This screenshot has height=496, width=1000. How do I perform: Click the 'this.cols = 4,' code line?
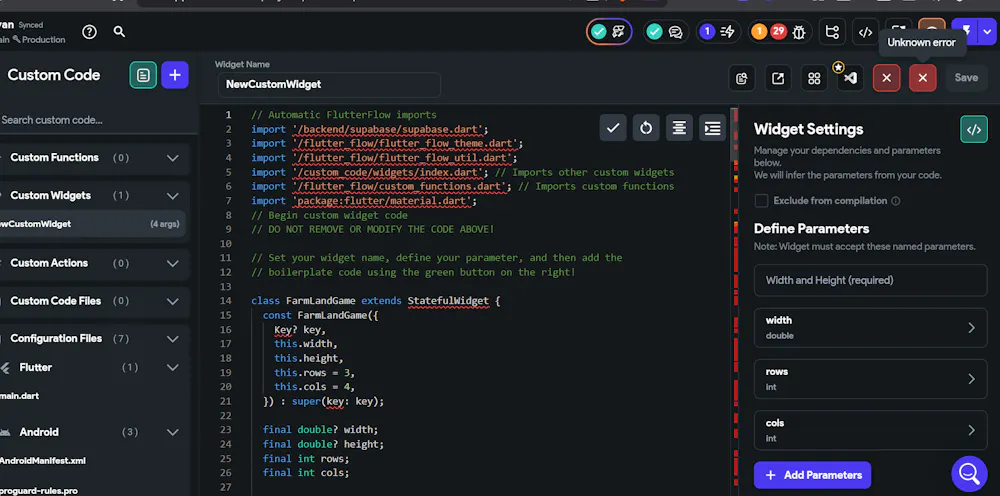[314, 387]
